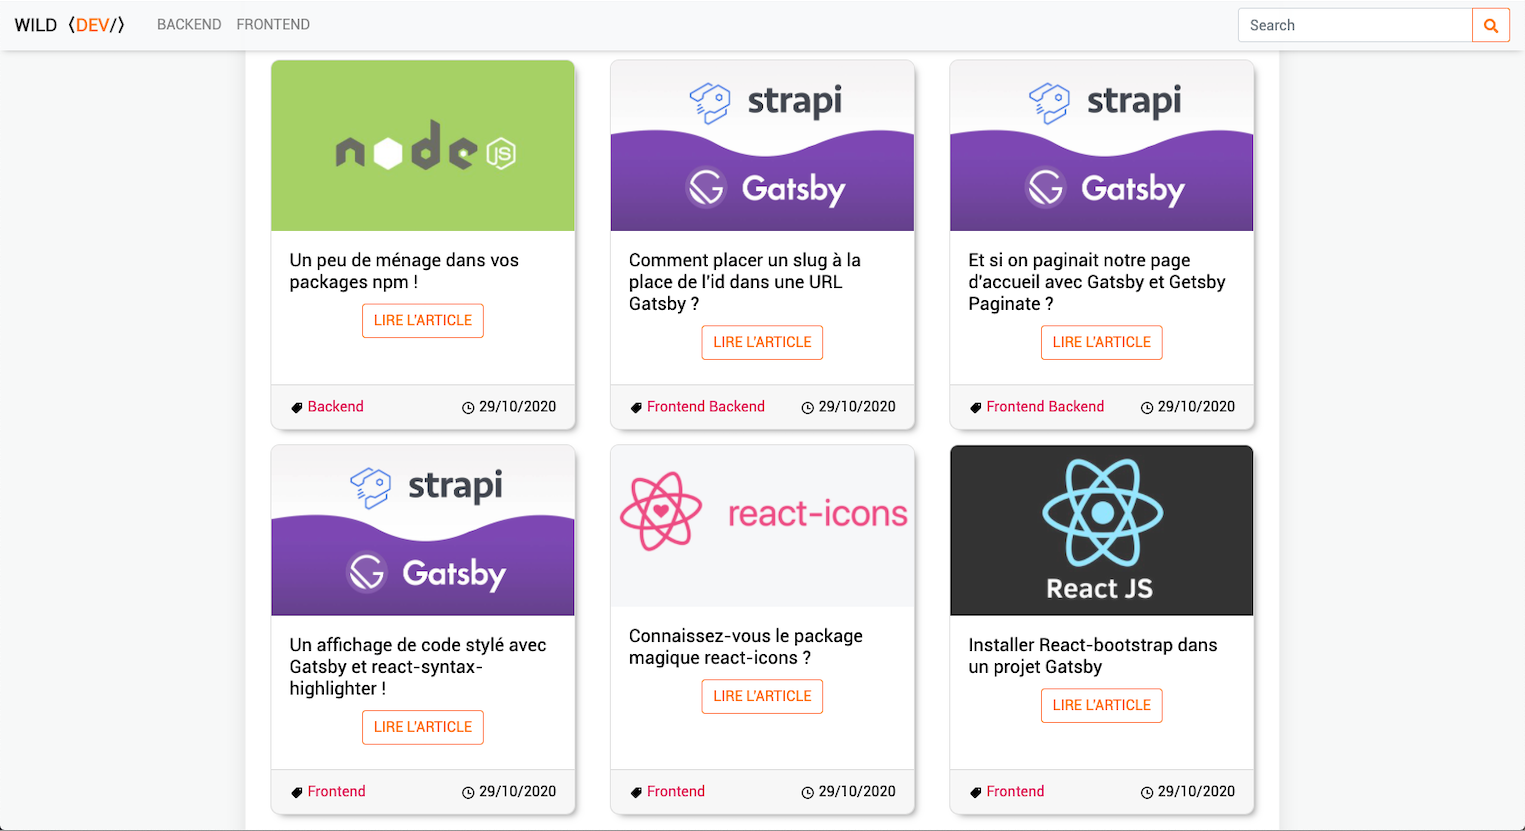Select the react-icons banner thumbnail

coord(762,526)
